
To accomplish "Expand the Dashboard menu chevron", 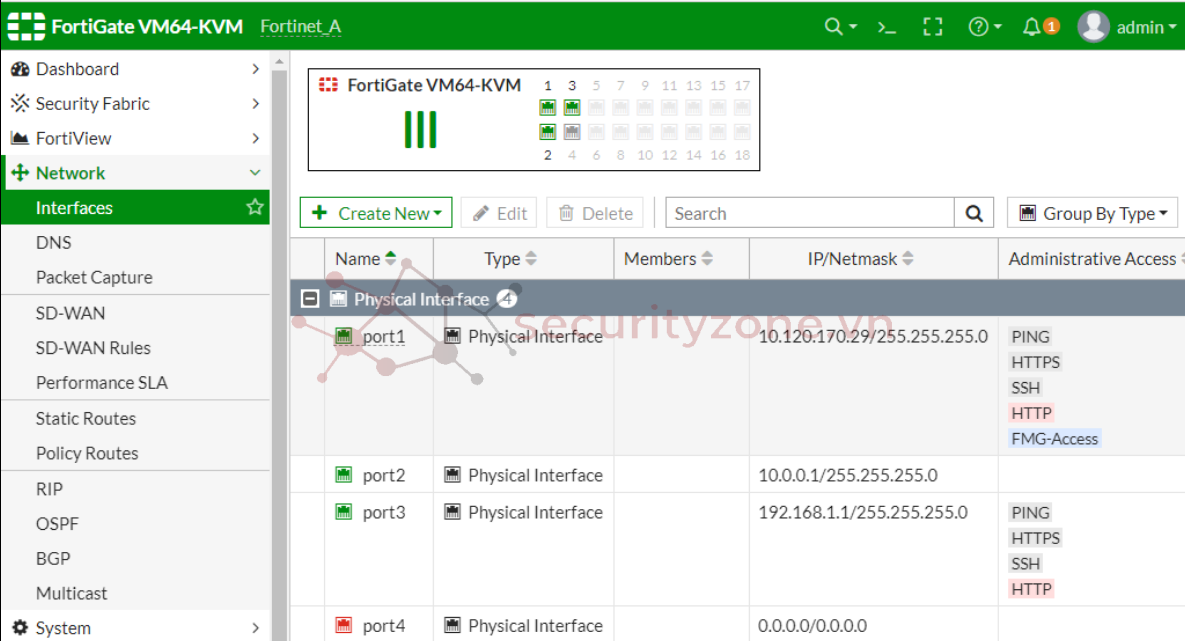I will point(255,69).
